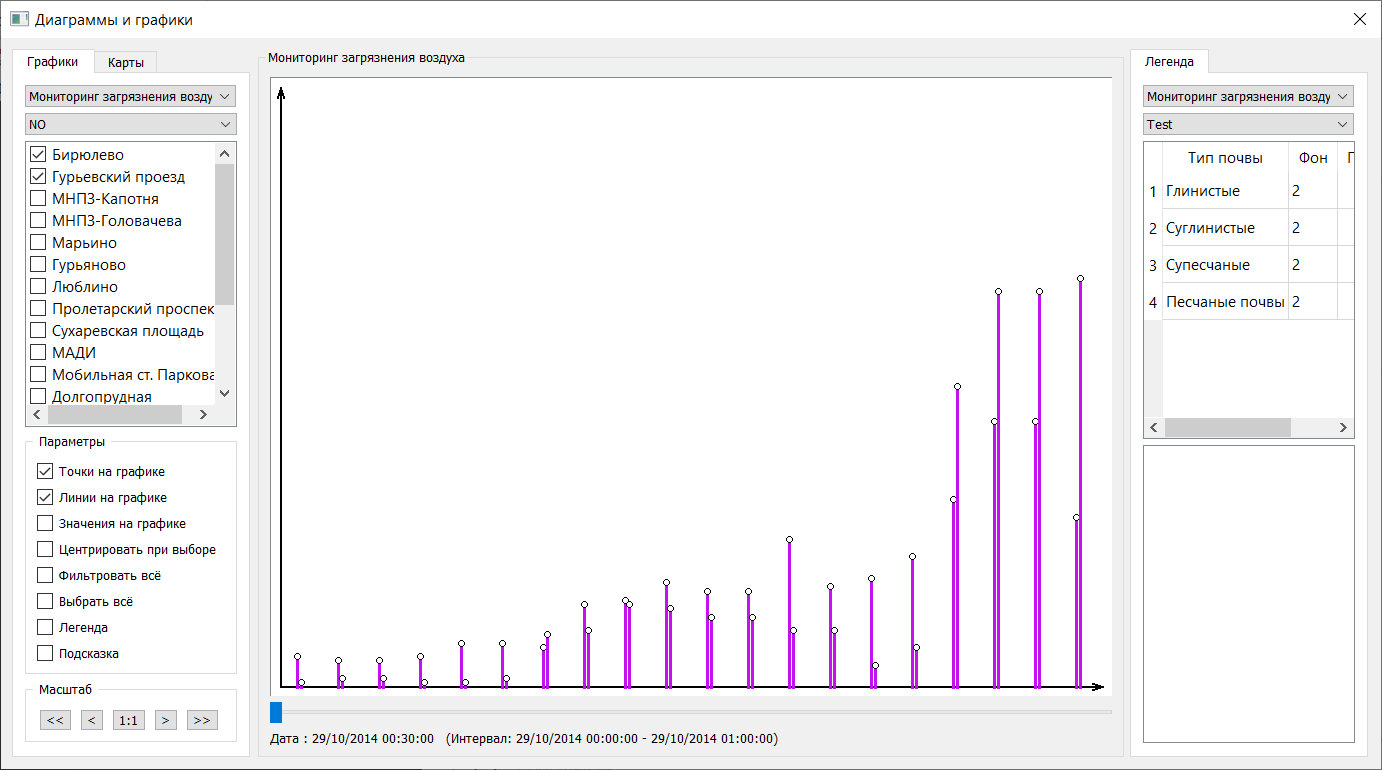
Task: Select the Суглинистые table cell
Action: (x=1225, y=228)
